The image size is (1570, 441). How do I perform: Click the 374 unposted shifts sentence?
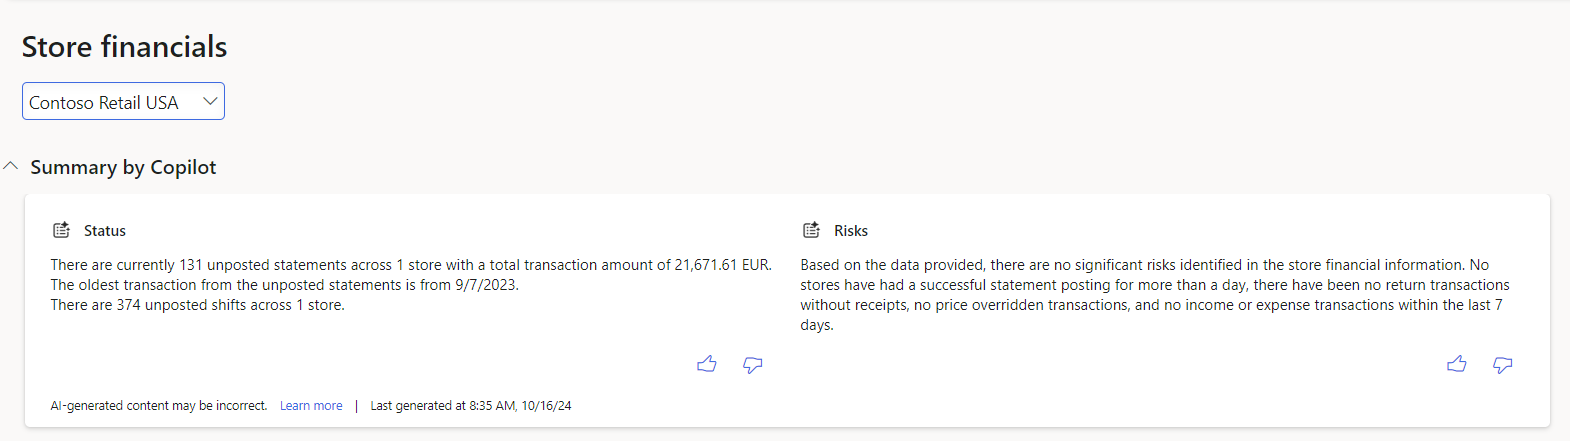click(x=198, y=305)
